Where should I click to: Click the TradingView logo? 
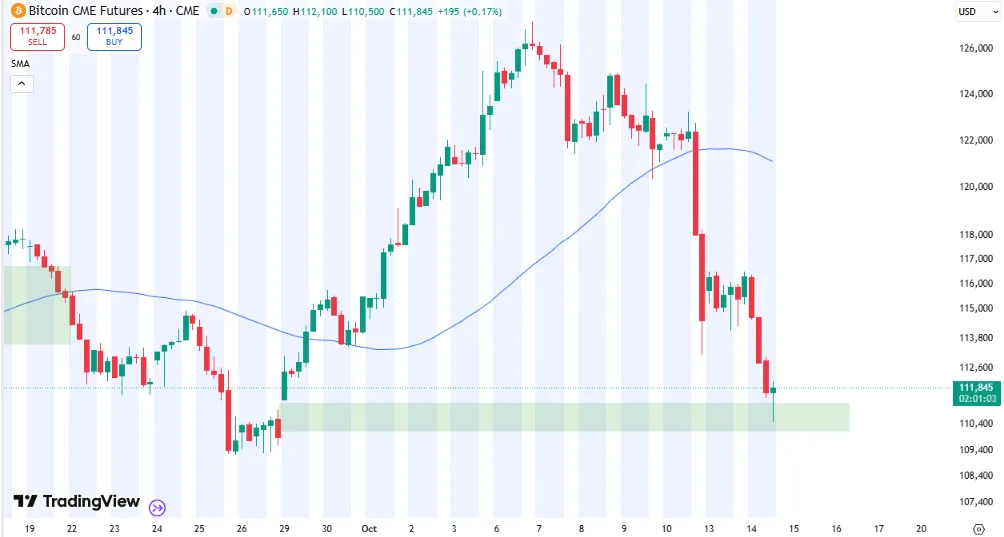pos(76,502)
